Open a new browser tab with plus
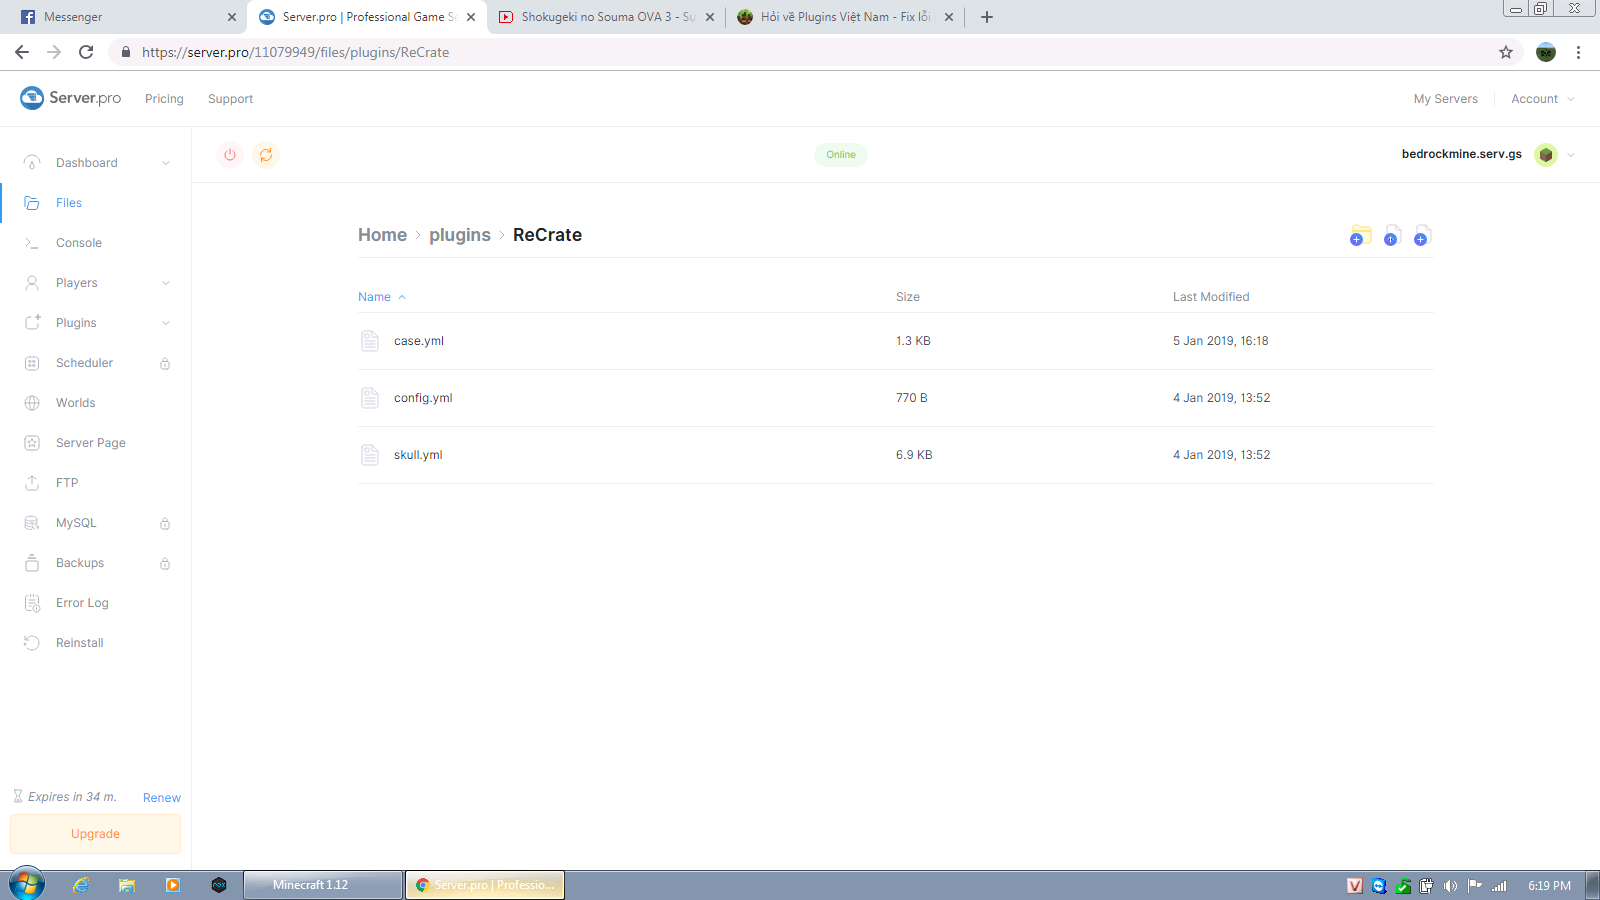 coord(987,17)
